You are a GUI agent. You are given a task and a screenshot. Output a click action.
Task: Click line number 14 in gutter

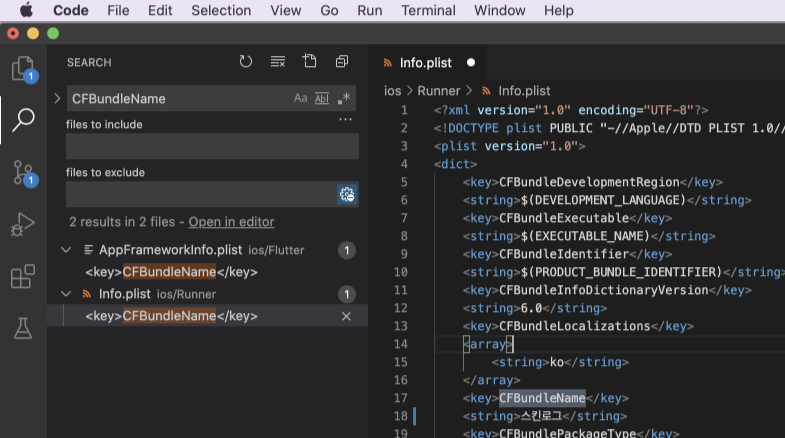click(x=401, y=344)
